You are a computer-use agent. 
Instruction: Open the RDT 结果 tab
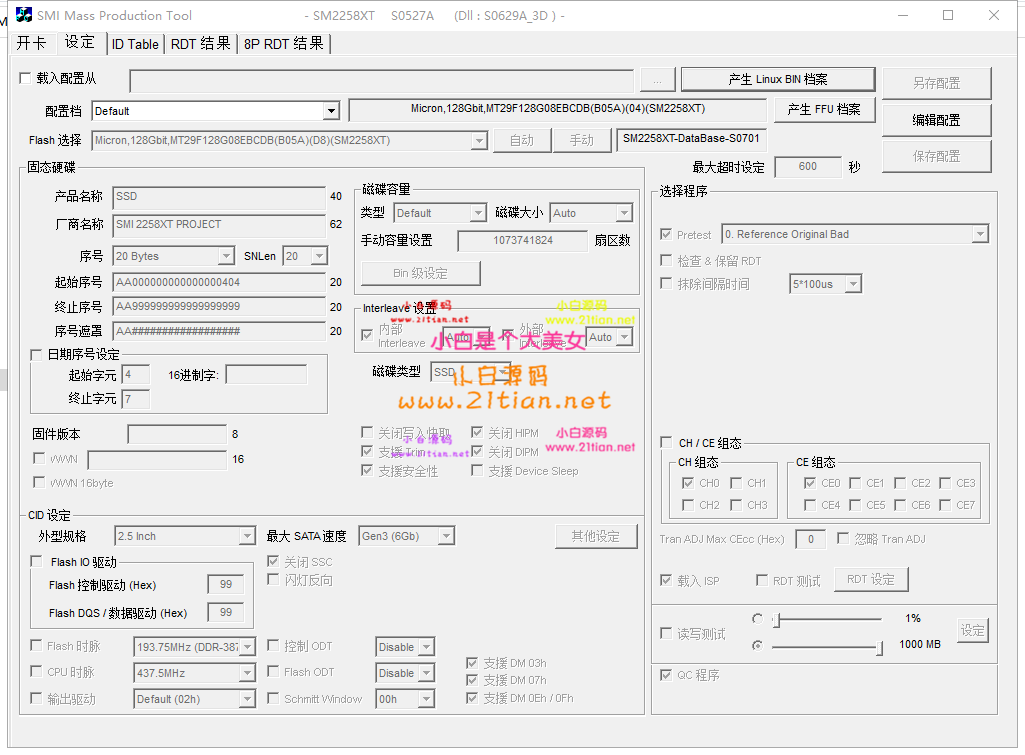(x=201, y=44)
